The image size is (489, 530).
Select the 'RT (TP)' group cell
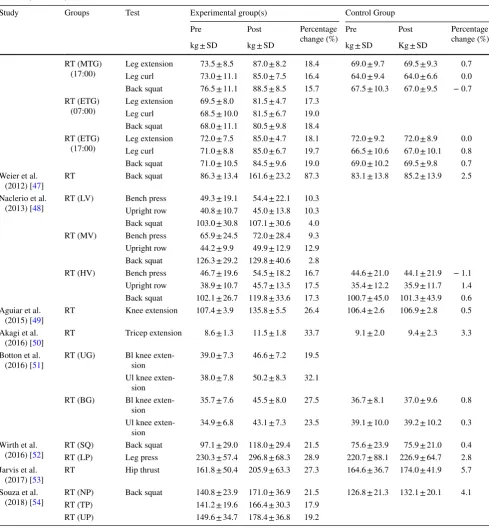coord(78,505)
